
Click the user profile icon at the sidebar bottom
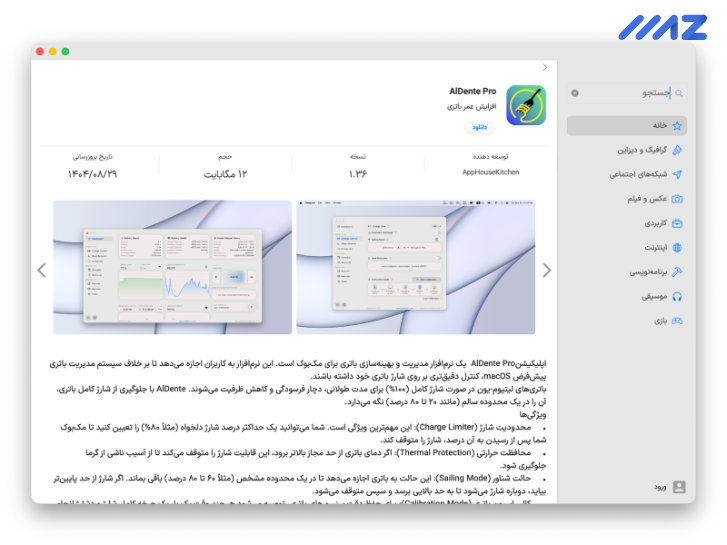coord(679,487)
